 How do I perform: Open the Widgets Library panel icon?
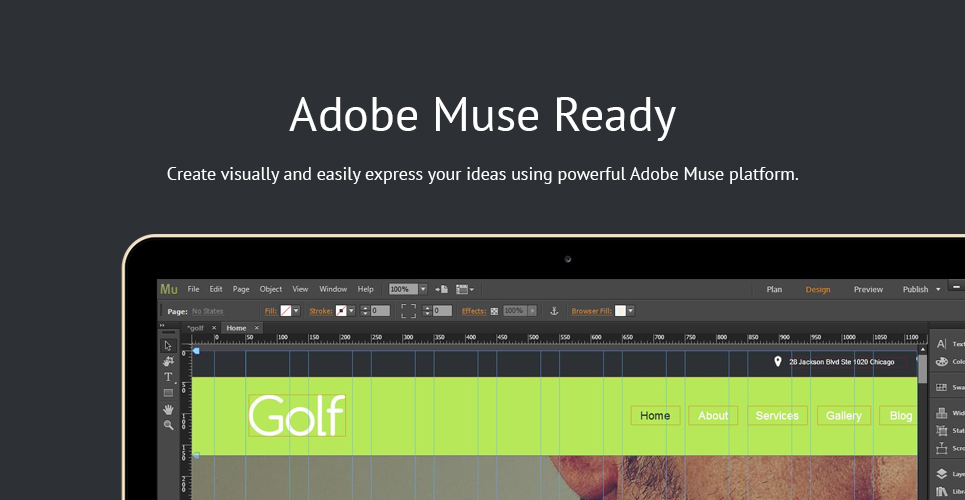pyautogui.click(x=941, y=413)
